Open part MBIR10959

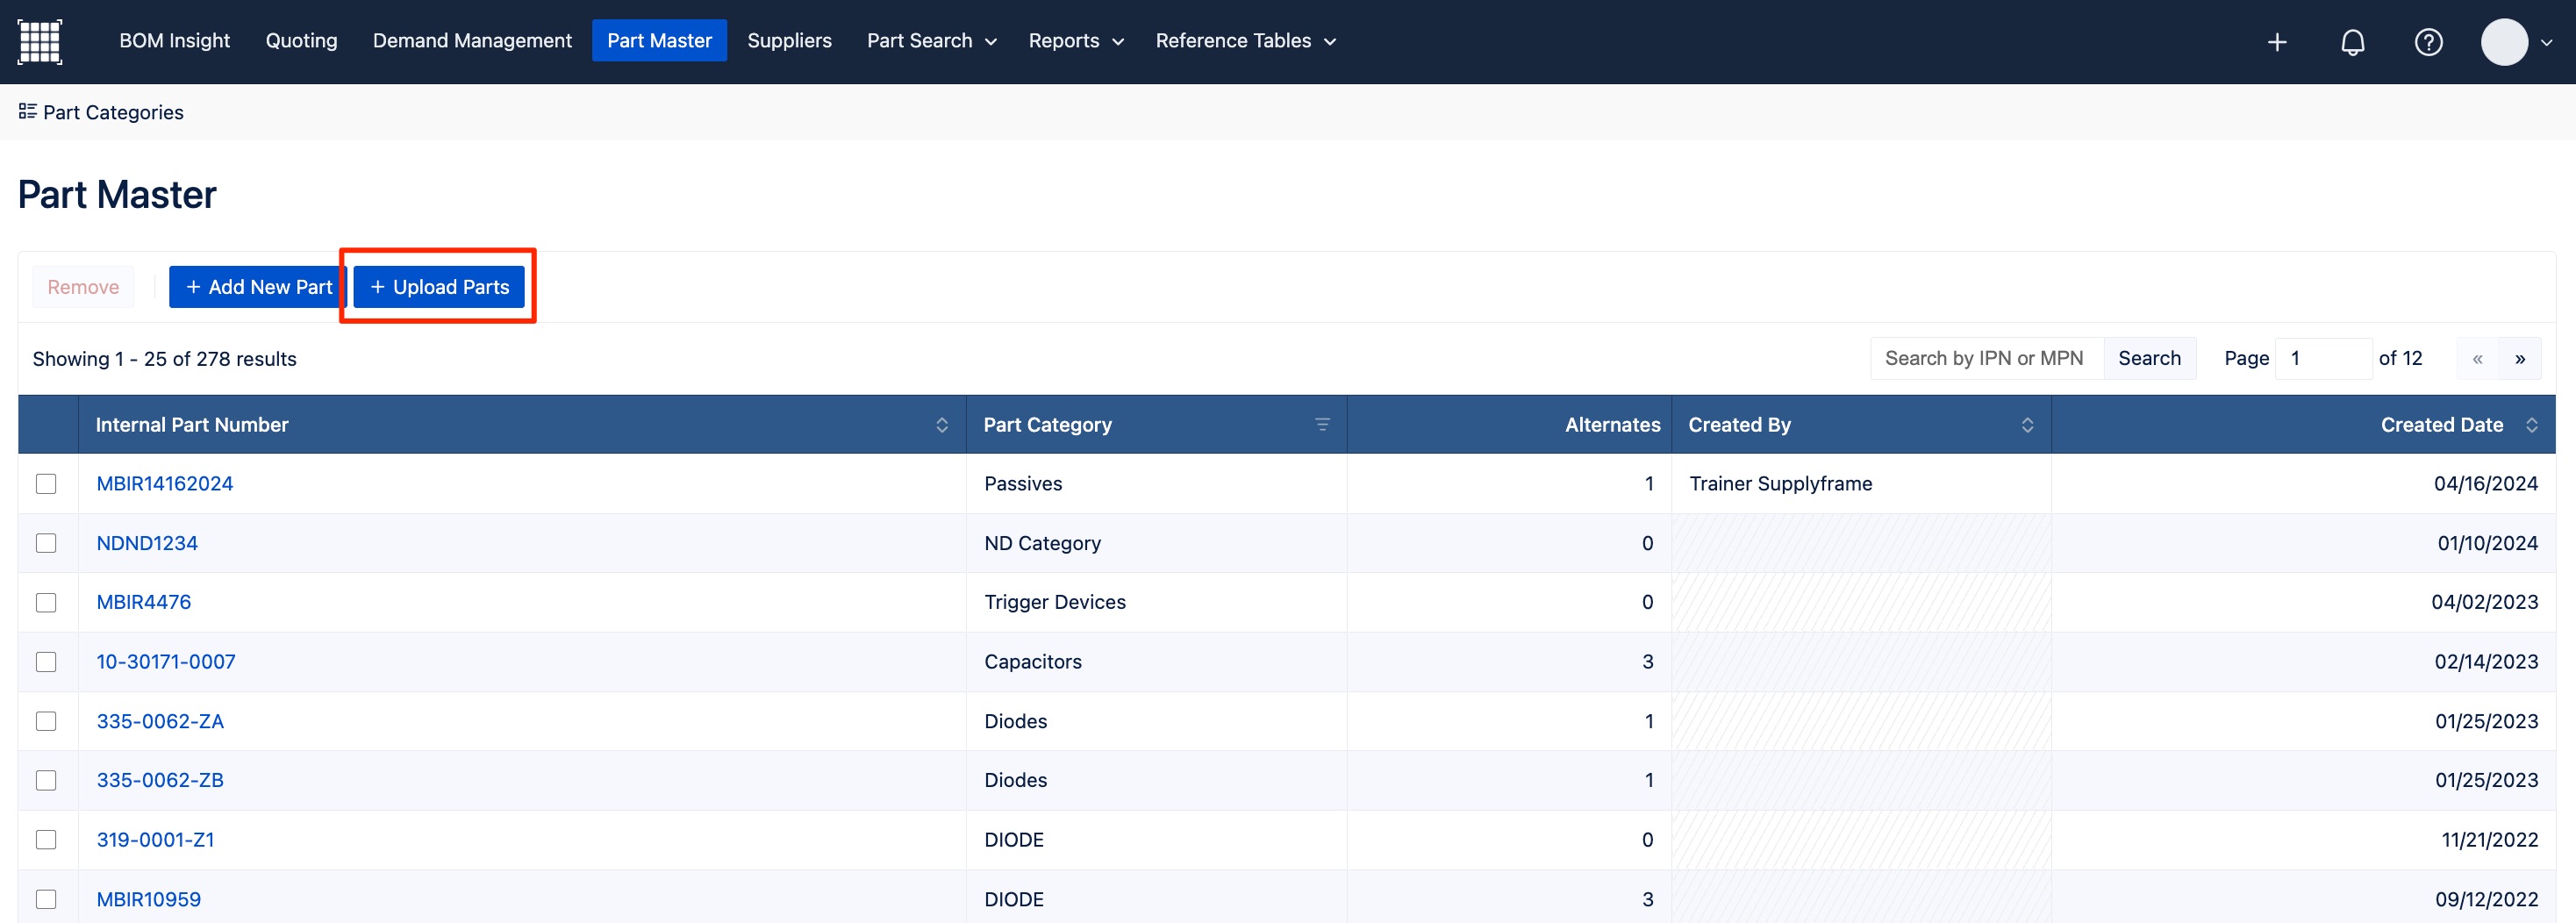148,899
